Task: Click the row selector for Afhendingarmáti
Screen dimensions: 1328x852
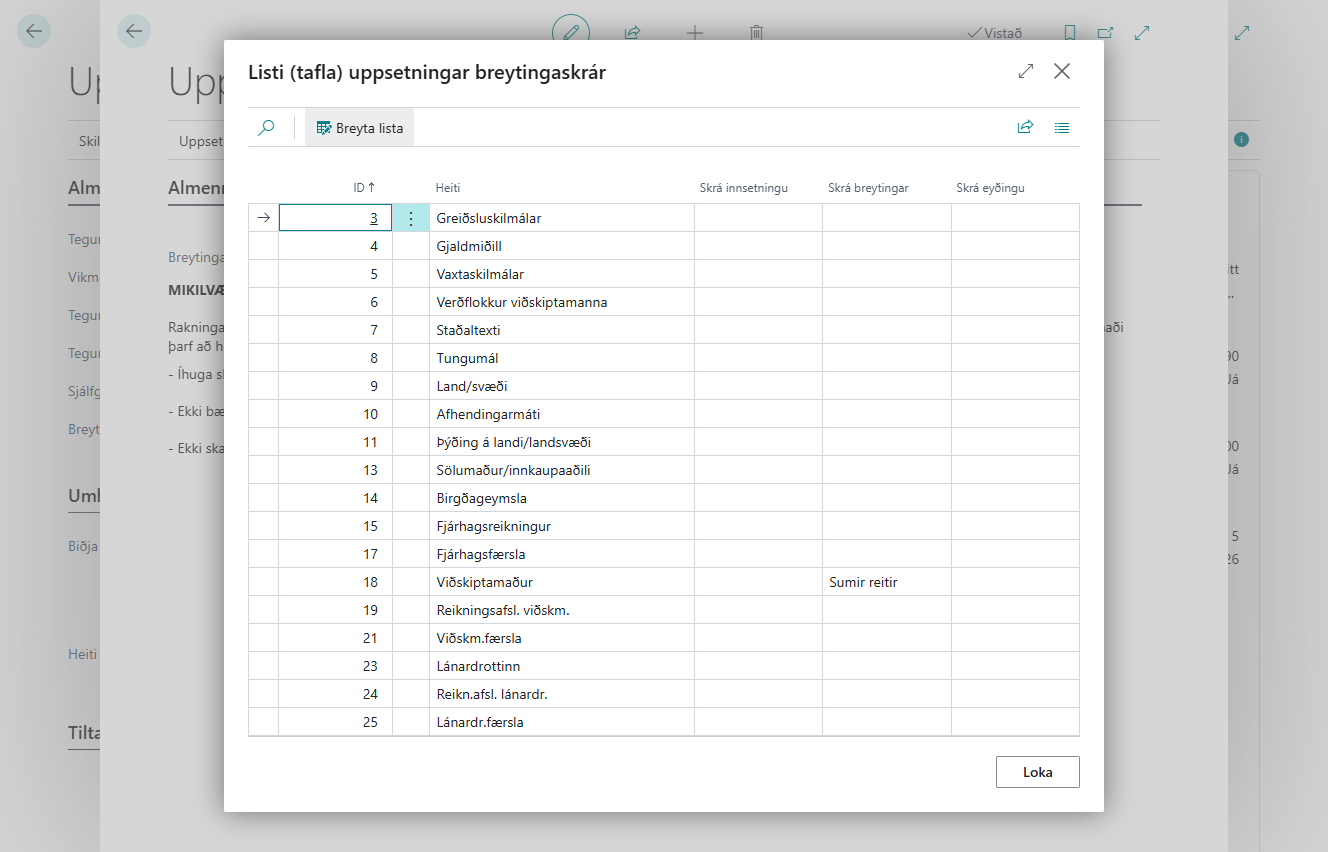Action: (263, 414)
